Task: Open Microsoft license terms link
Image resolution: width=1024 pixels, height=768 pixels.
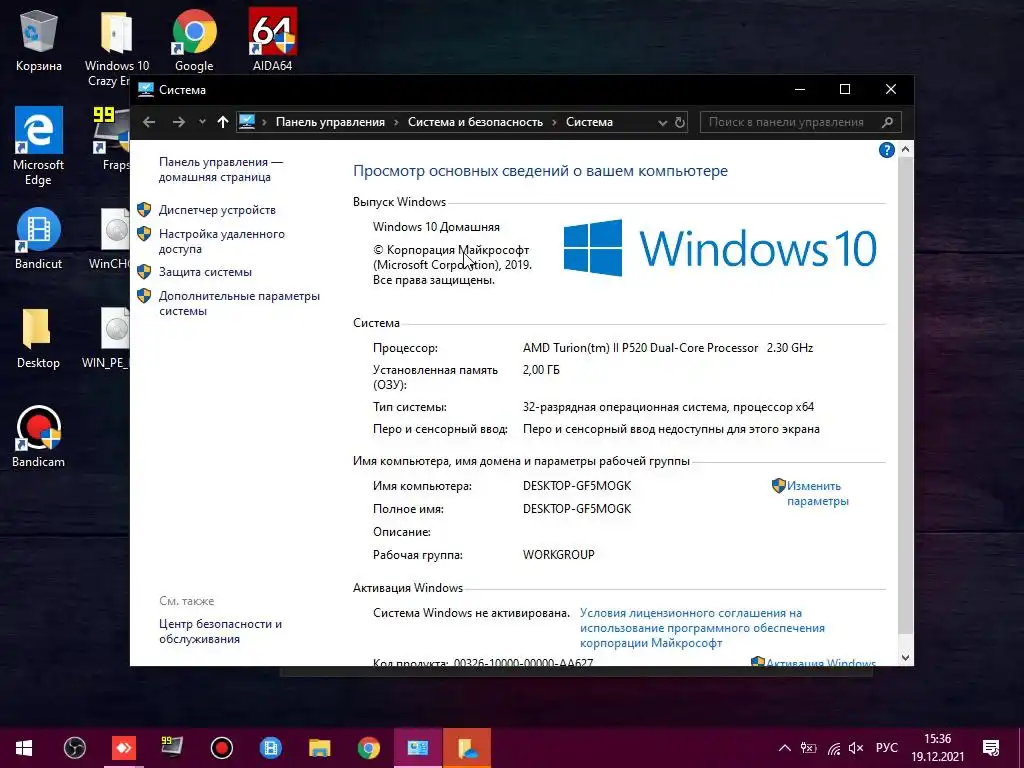Action: click(x=702, y=628)
